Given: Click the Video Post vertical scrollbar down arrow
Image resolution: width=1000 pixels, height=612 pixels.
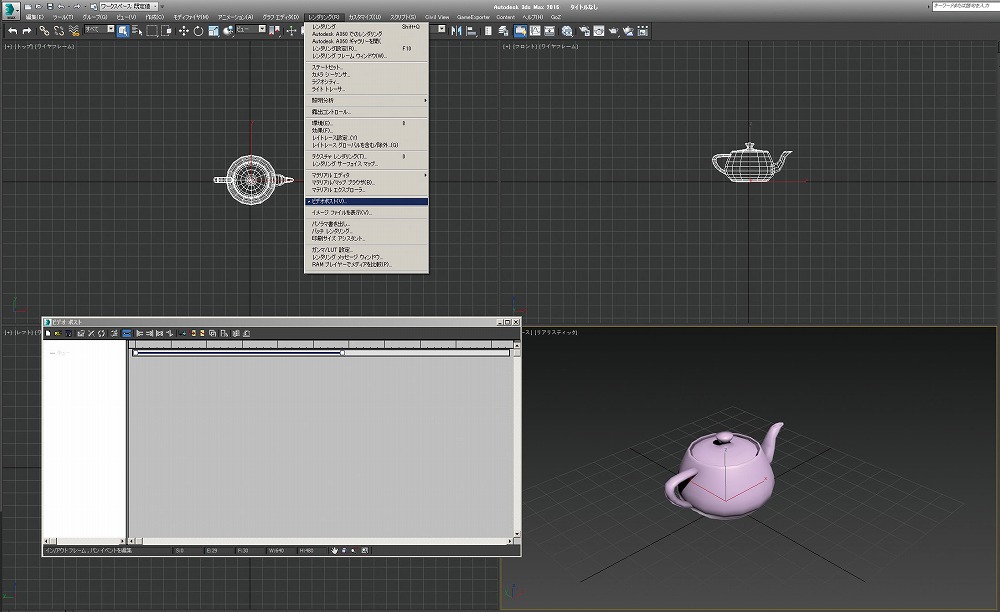Looking at the screenshot, I should (x=517, y=534).
